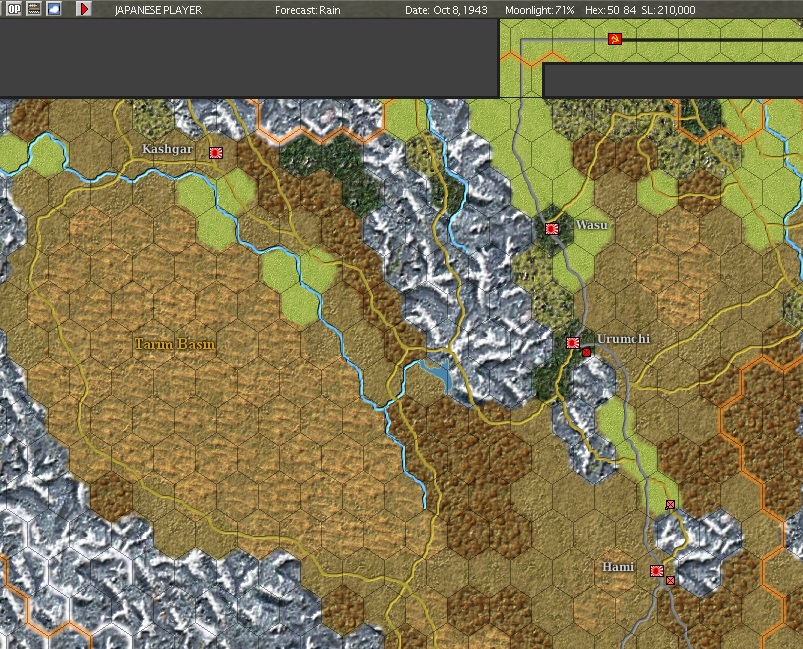Screen dimensions: 803x649
Task: Click the SL: 210,000 readout
Action: [668, 10]
